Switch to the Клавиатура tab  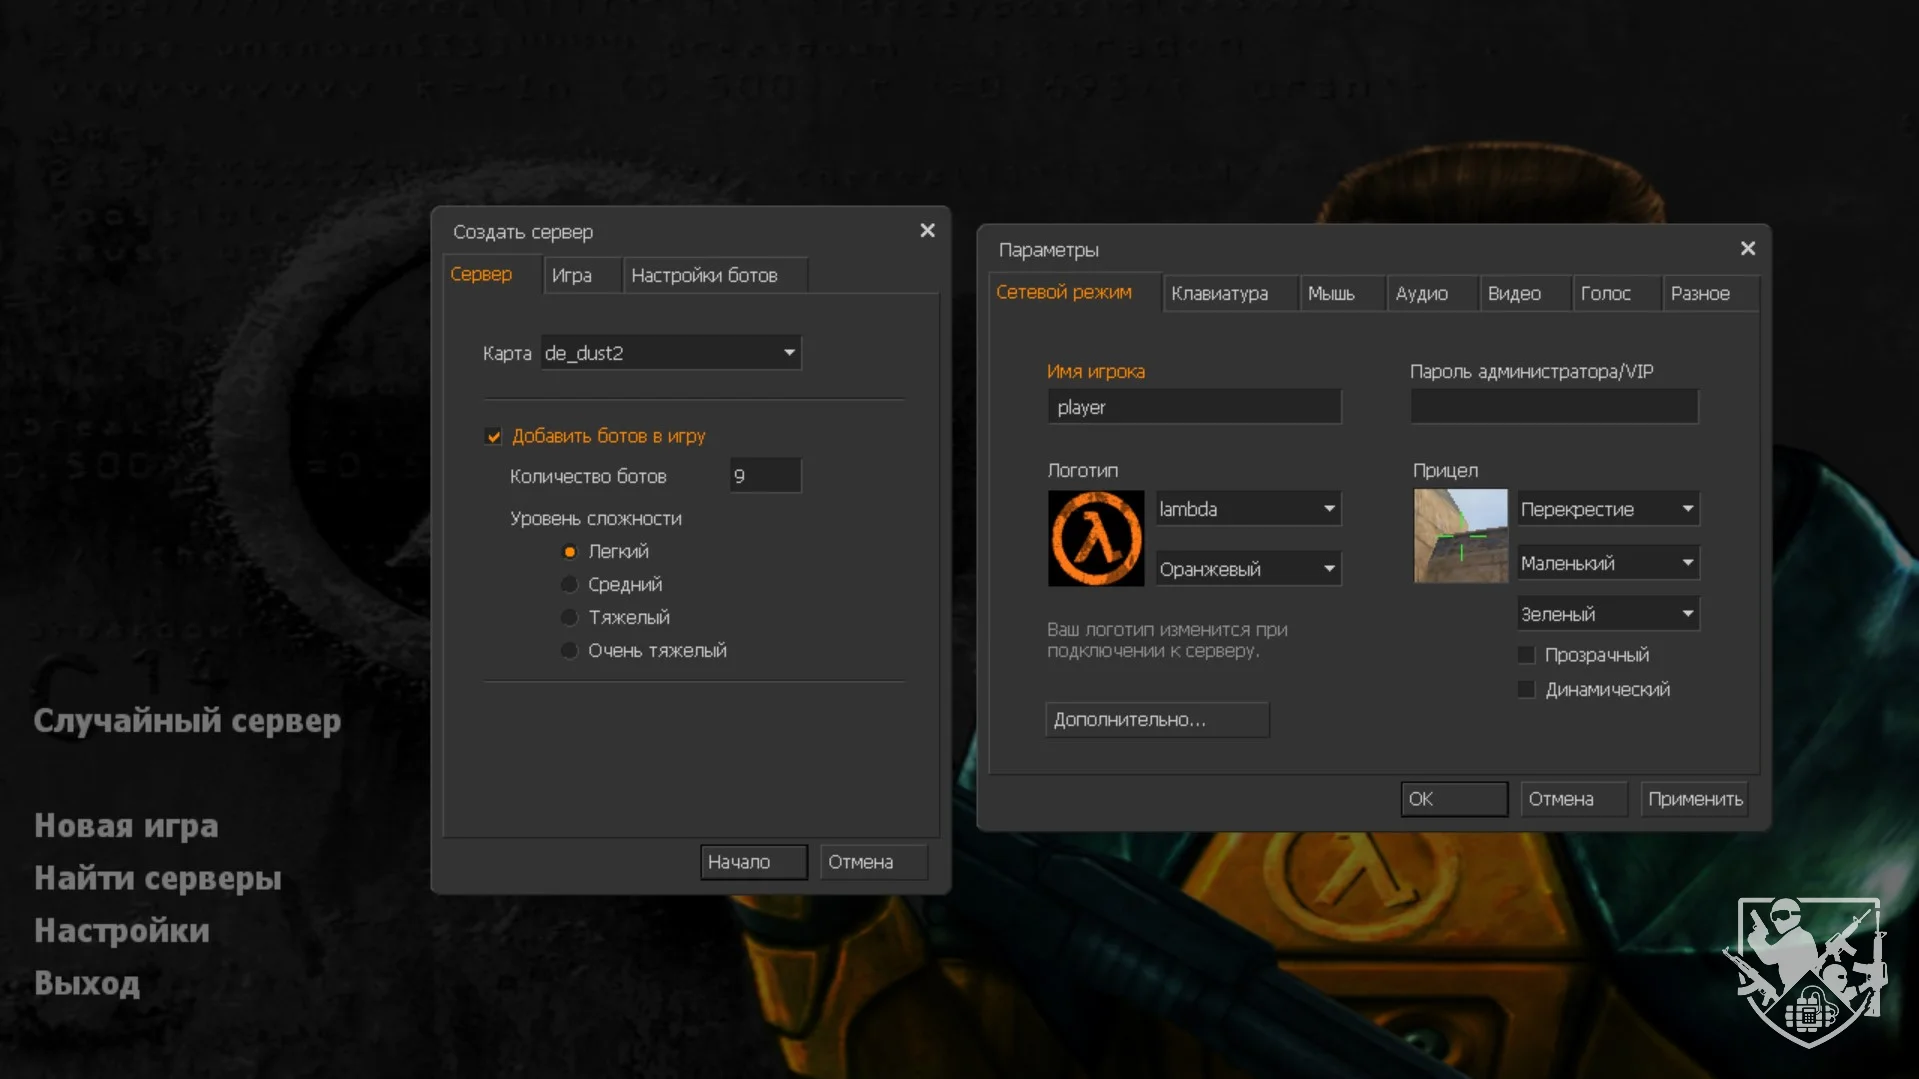[1219, 294]
